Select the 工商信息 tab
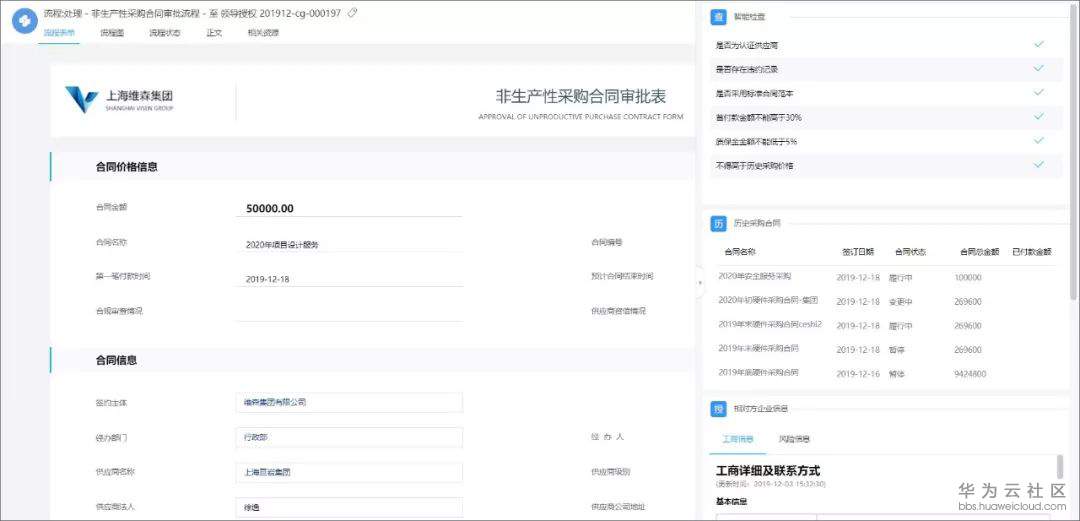 pos(738,438)
